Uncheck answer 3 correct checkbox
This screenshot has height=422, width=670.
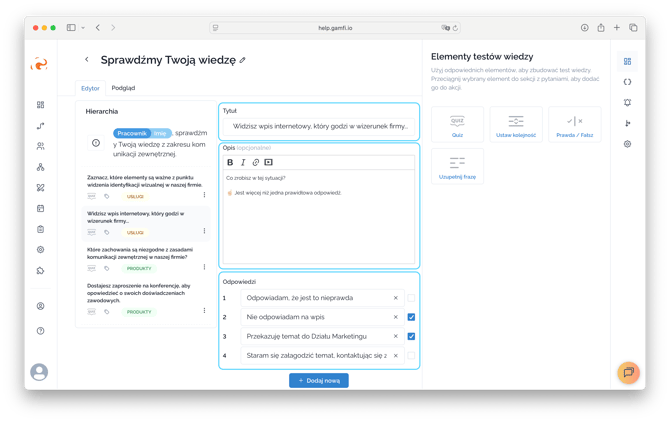[412, 336]
